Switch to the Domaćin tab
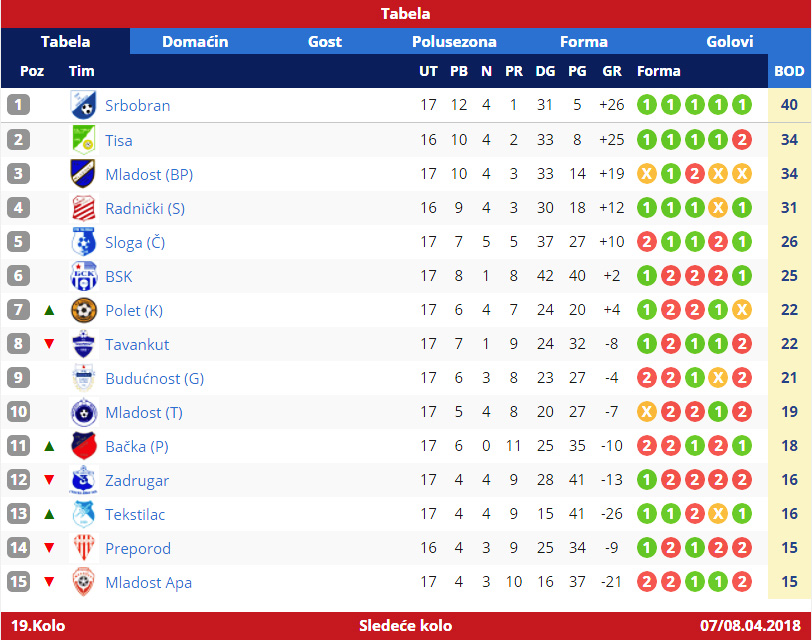This screenshot has height=640, width=812. [195, 41]
